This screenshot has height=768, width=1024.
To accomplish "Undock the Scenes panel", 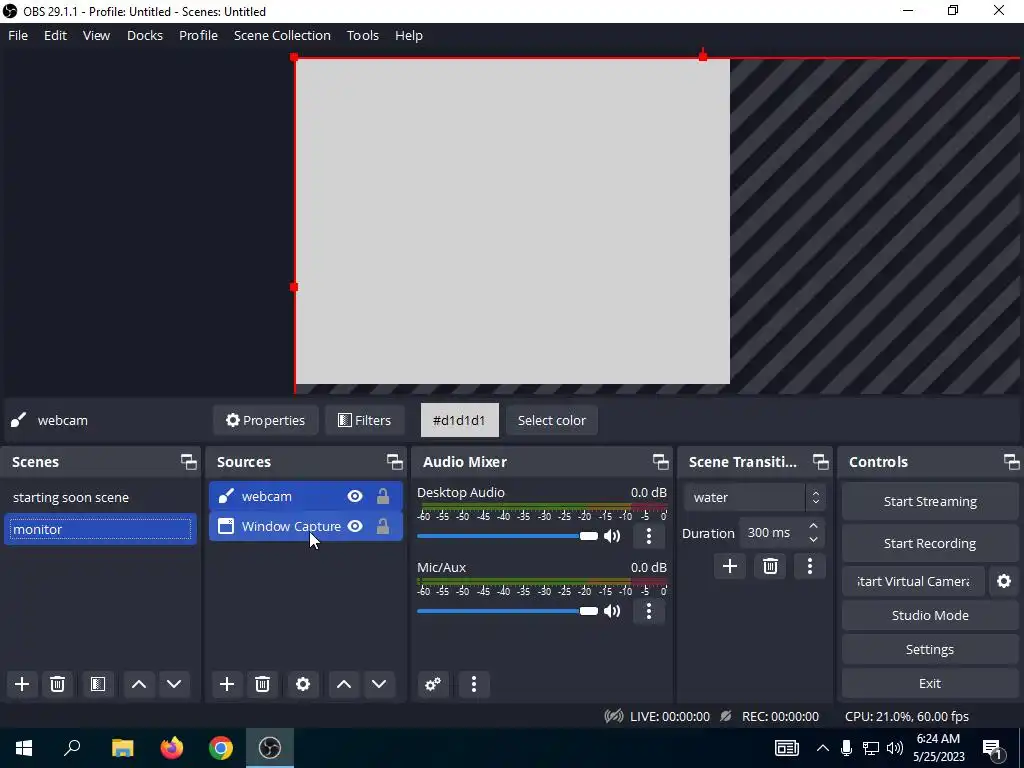I will click(x=189, y=462).
